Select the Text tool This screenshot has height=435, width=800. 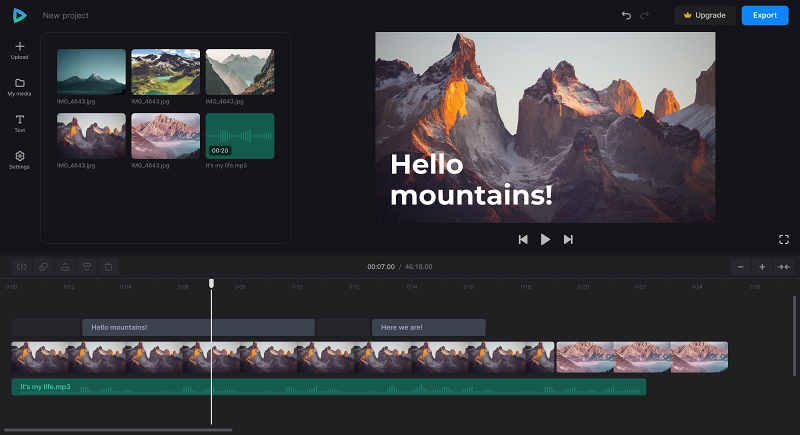19,123
